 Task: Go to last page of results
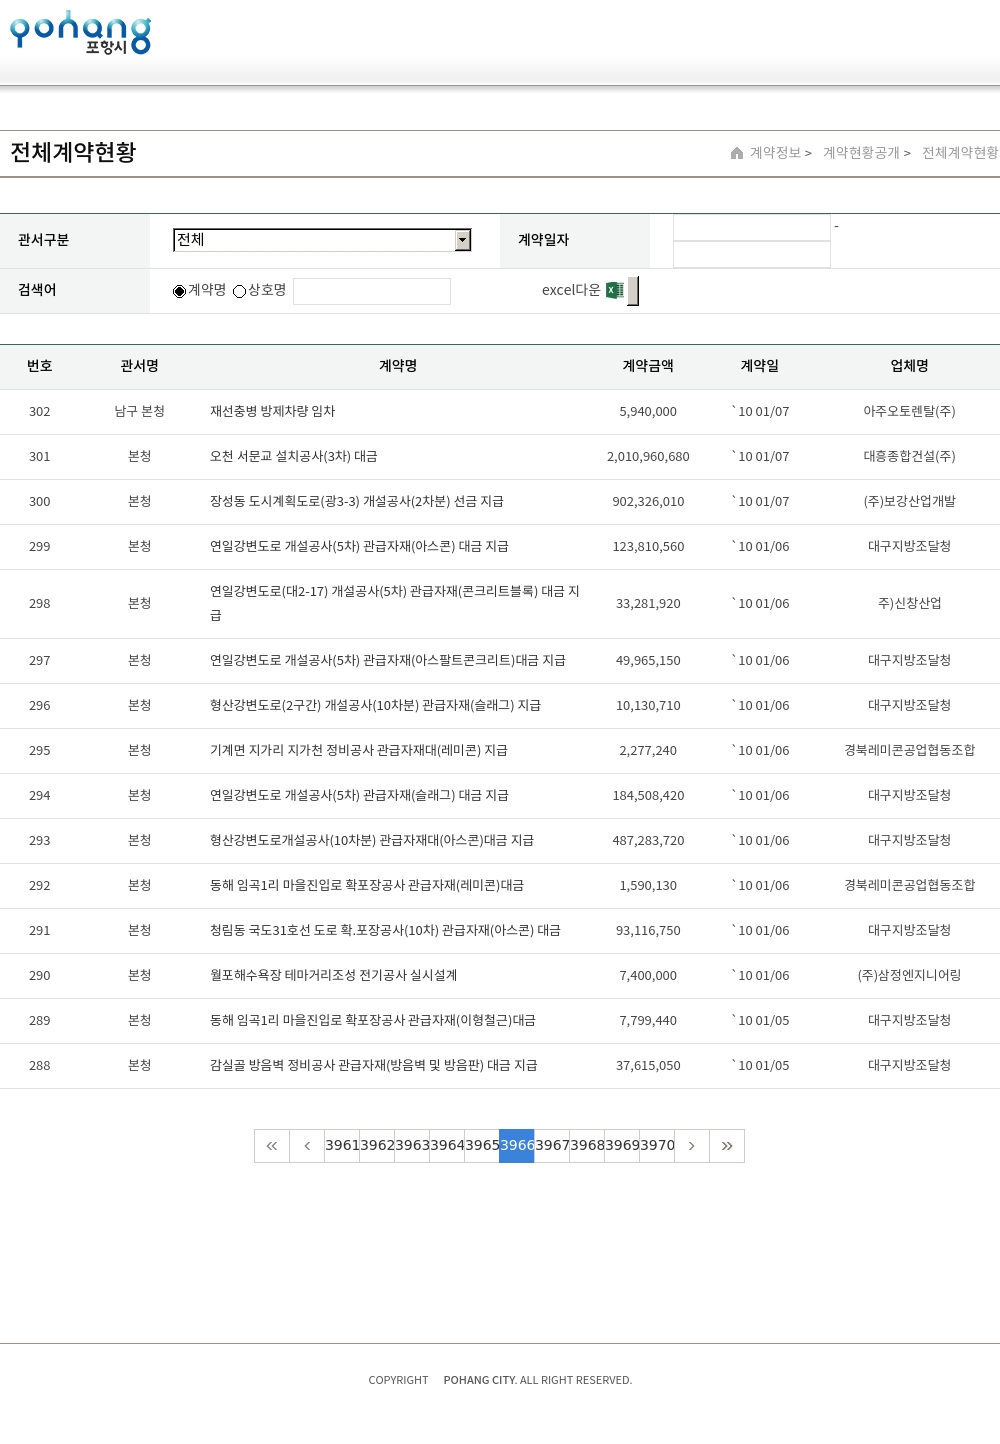click(x=727, y=1146)
